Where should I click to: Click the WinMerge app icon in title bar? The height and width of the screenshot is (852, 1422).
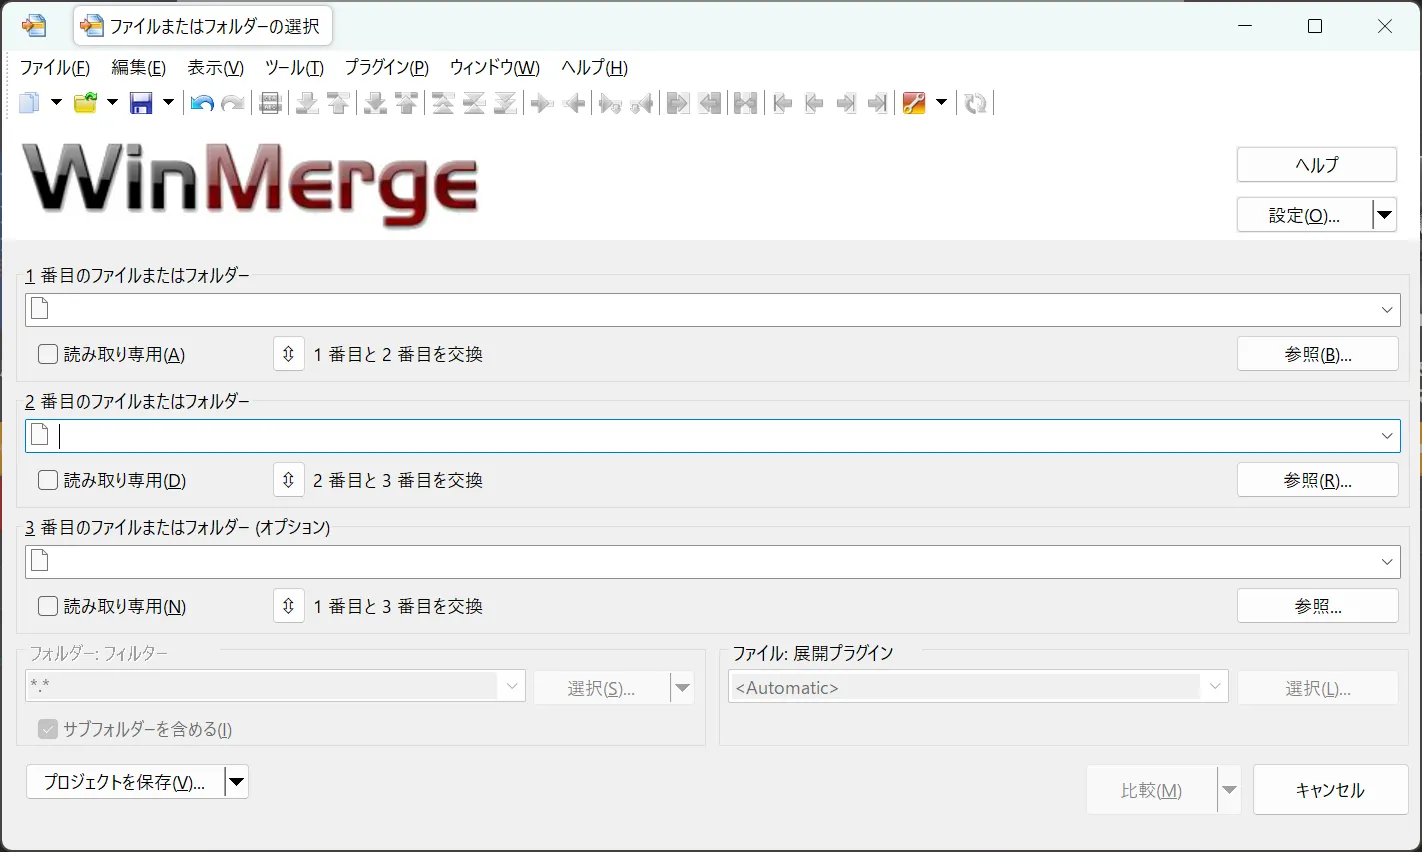(x=34, y=26)
